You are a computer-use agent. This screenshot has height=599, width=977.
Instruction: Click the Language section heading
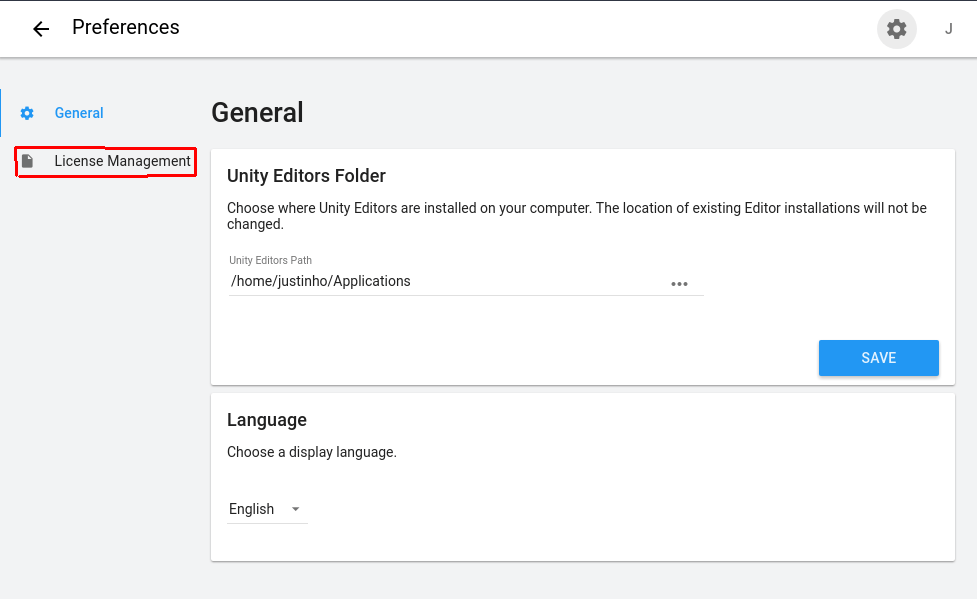pos(267,420)
